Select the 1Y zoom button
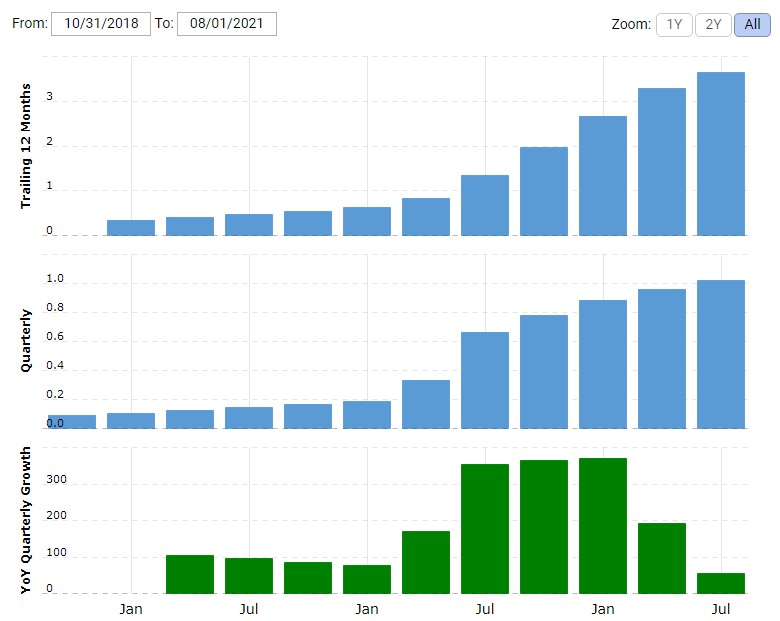 point(674,24)
